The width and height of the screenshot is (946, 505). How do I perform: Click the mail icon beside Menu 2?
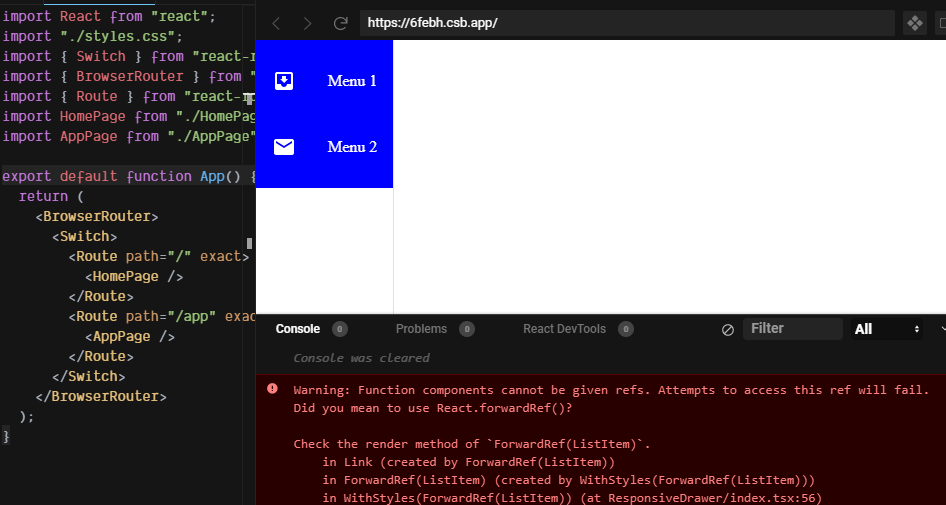(x=284, y=147)
